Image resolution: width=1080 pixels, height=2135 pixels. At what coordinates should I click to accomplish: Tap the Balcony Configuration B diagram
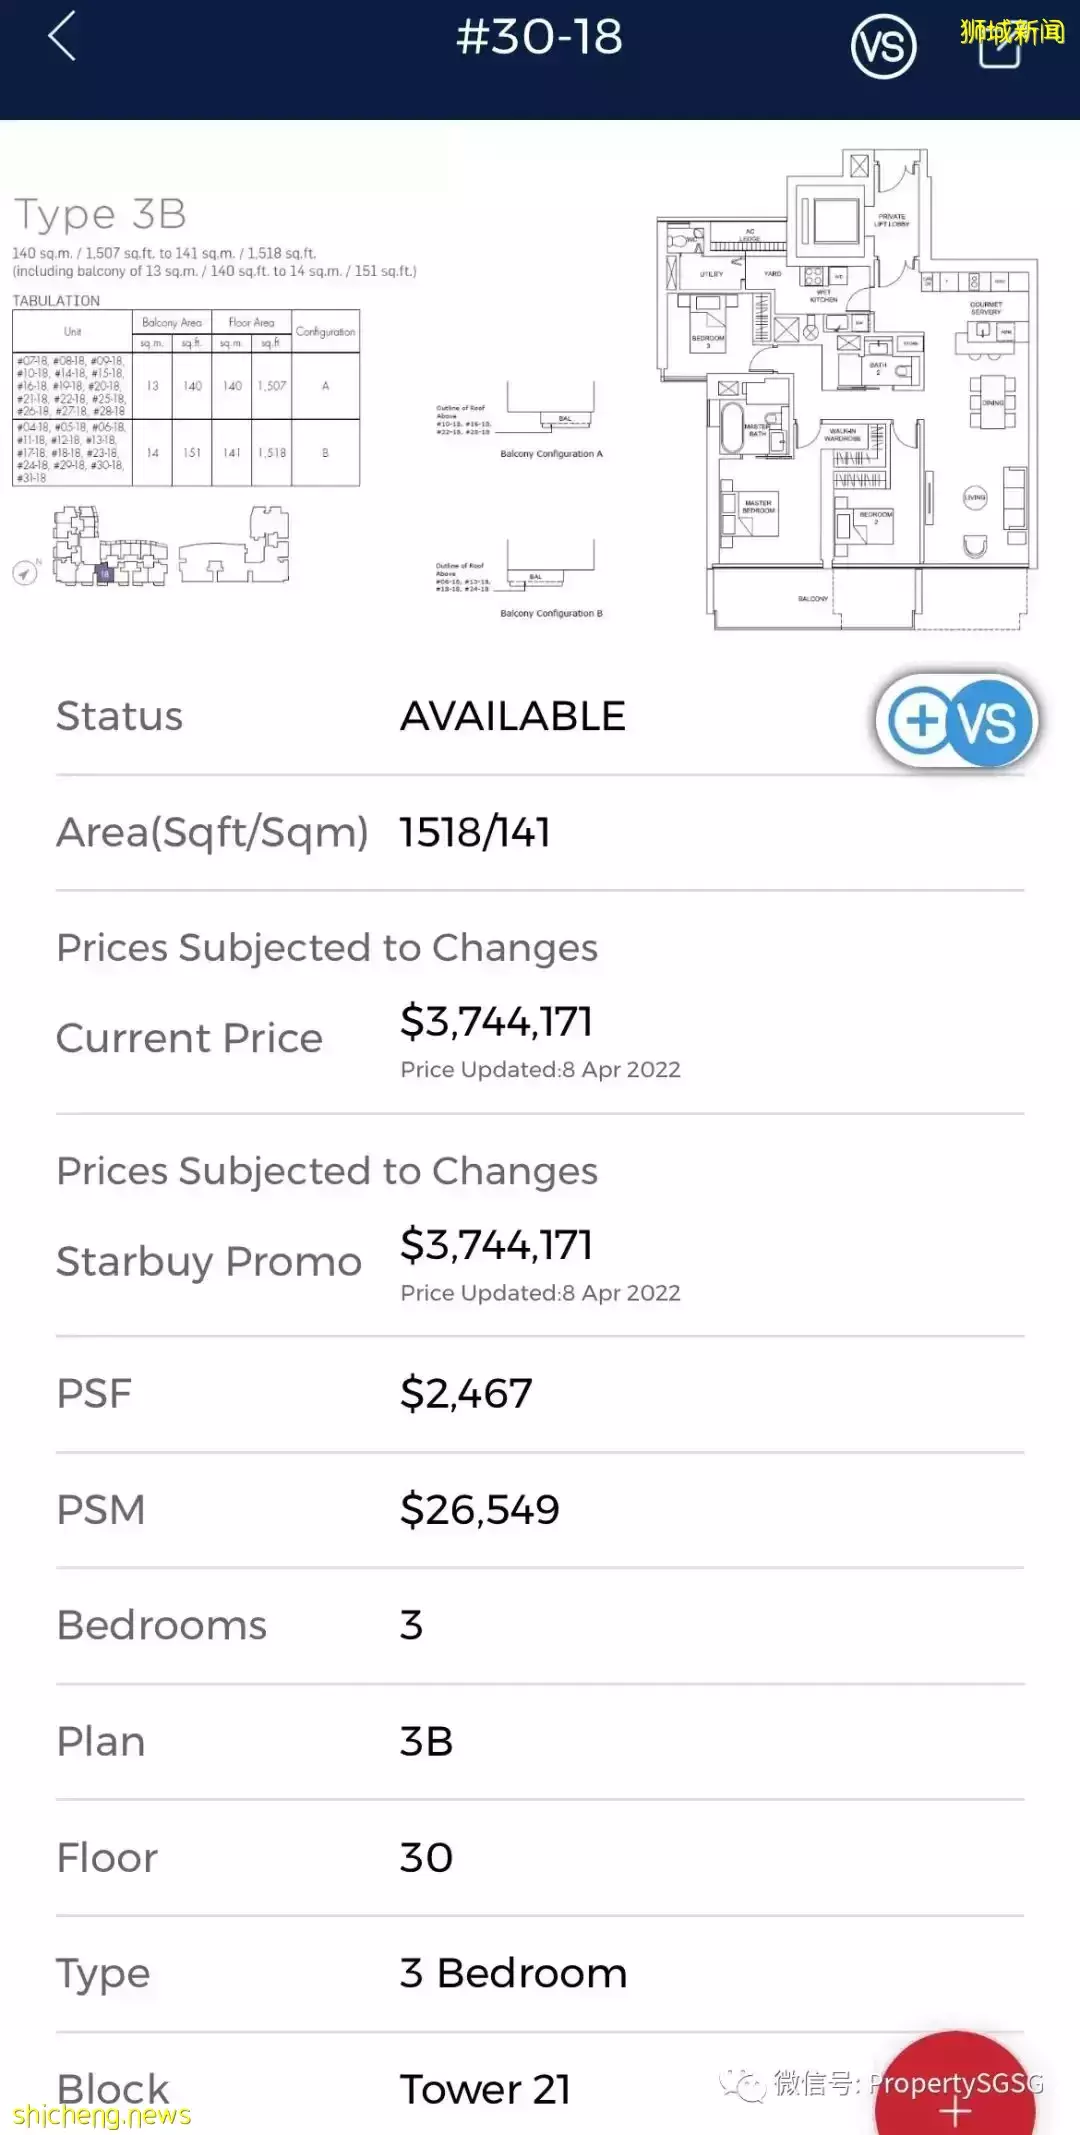551,575
